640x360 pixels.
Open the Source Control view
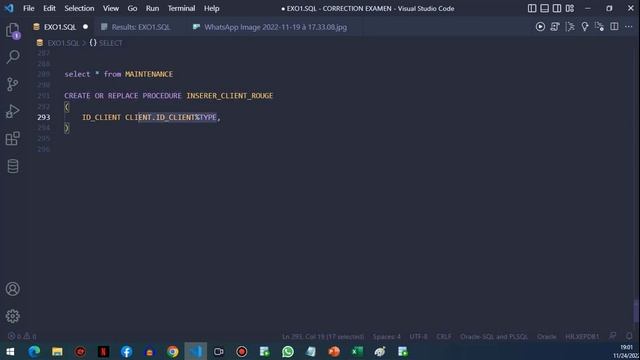(x=13, y=84)
